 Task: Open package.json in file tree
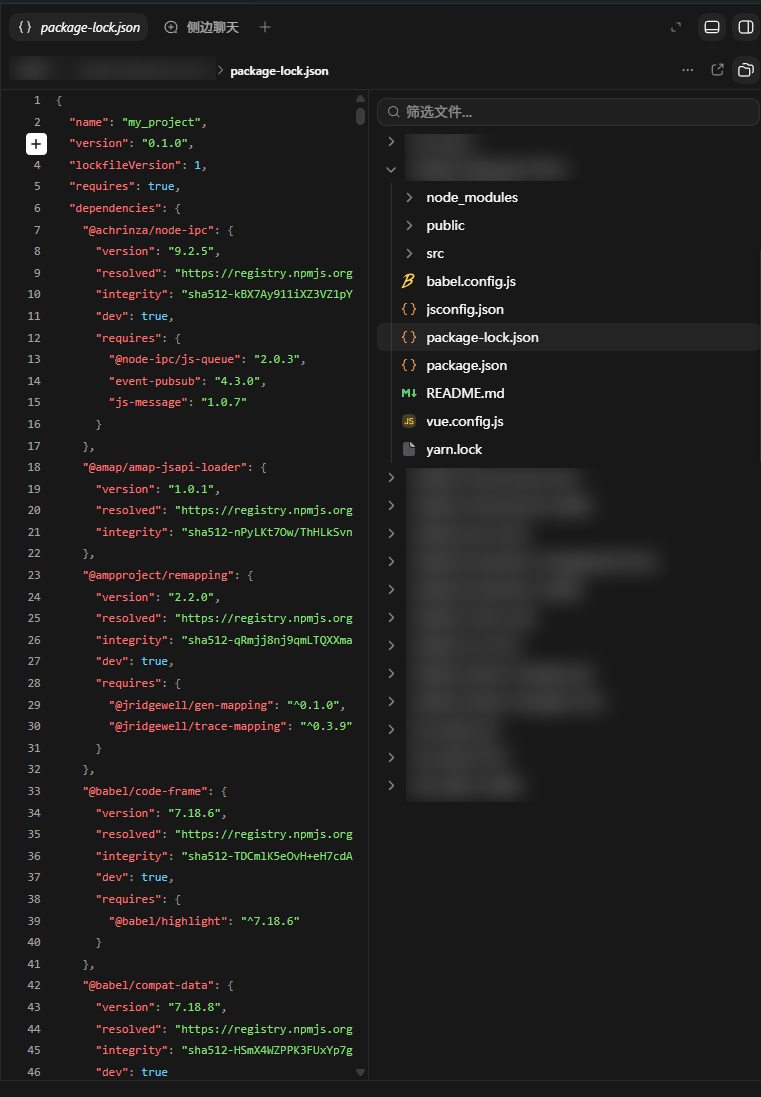coord(467,365)
